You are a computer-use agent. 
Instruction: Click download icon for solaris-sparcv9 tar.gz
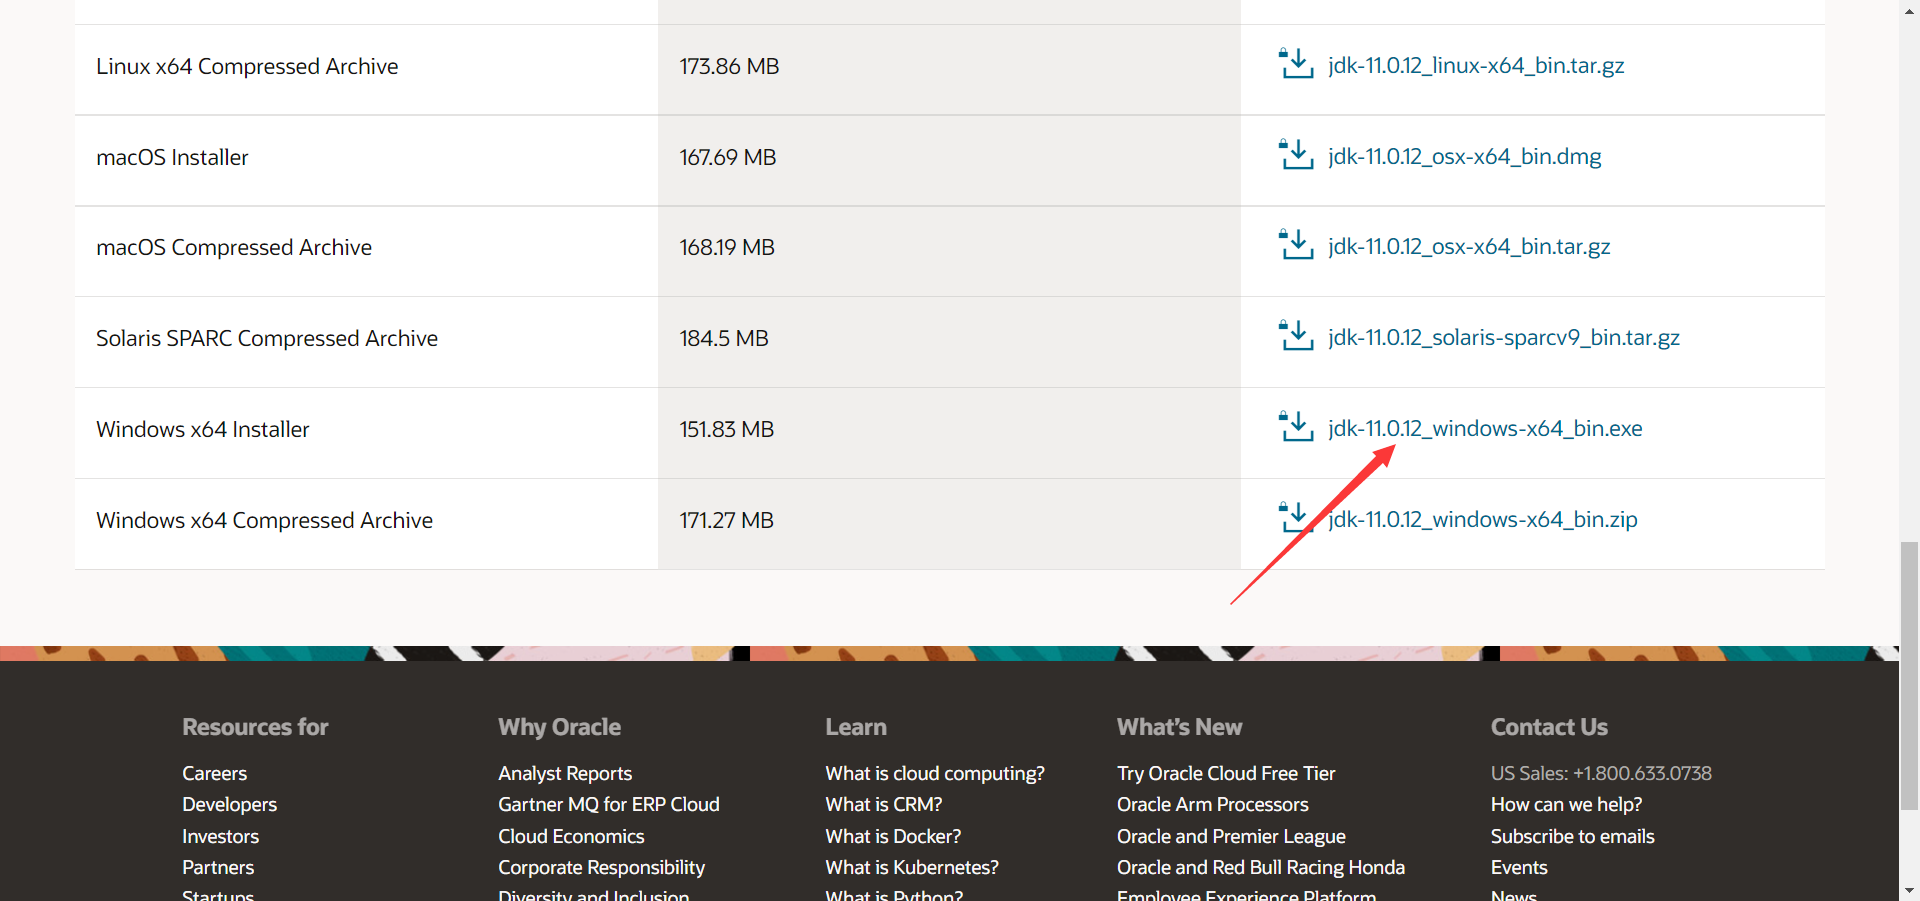[x=1296, y=336]
